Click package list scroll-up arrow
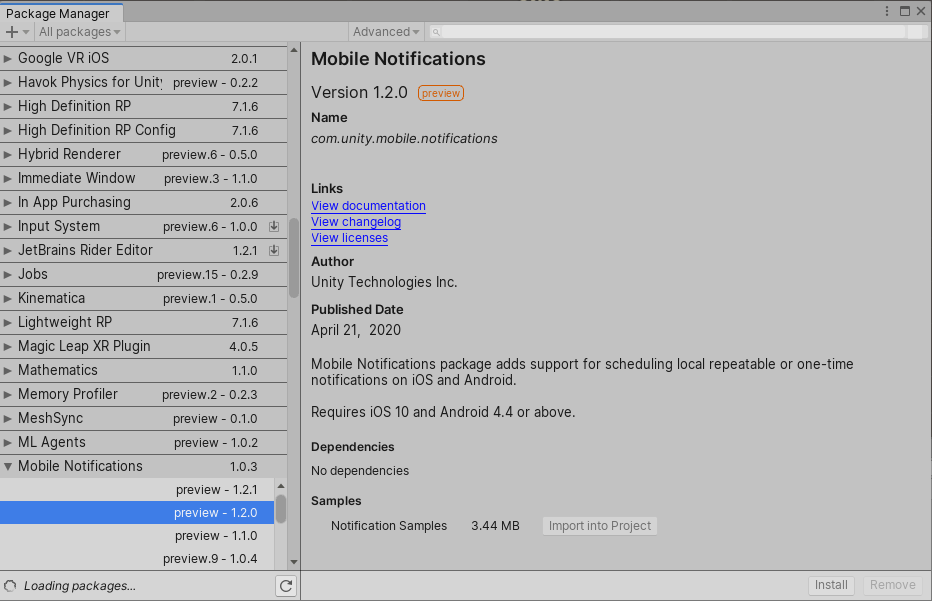This screenshot has width=932, height=601. [294, 51]
